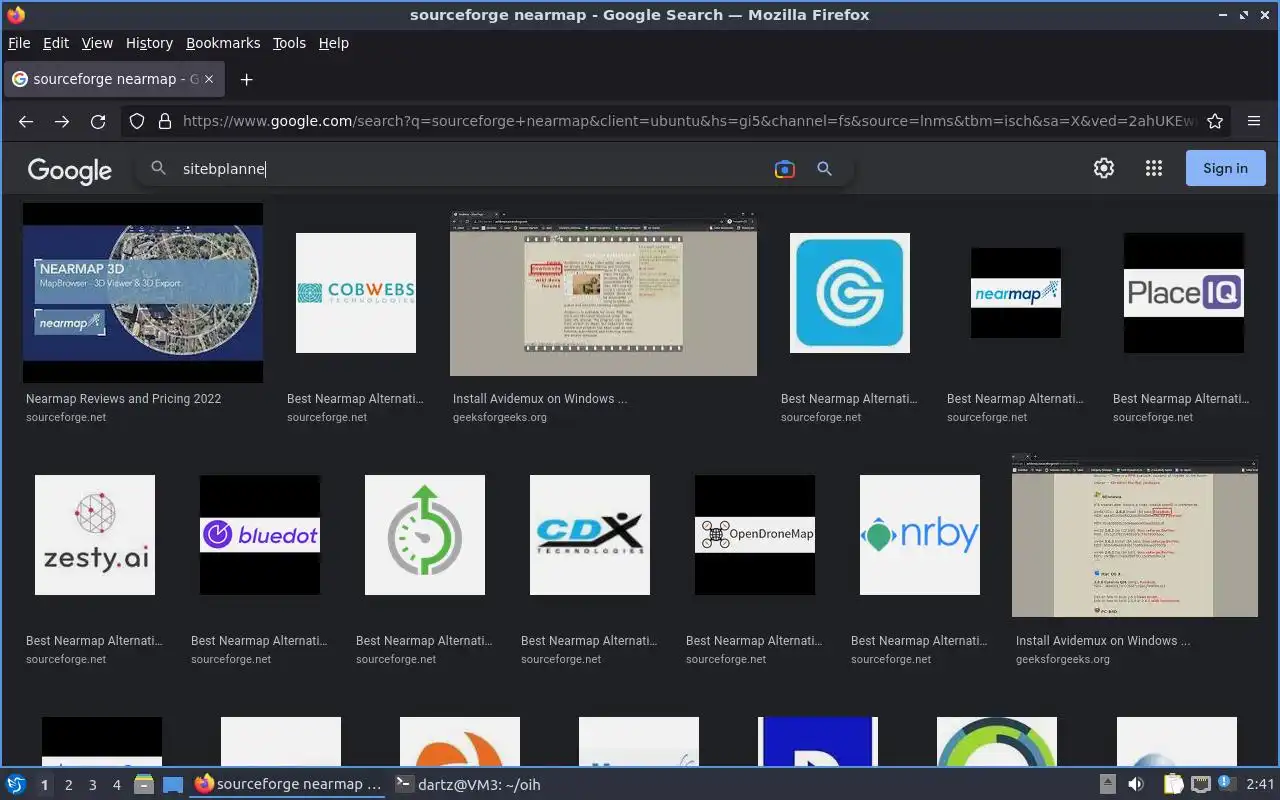
Task: Open Nearmap Reviews and Pricing 2022 link
Action: tap(124, 398)
